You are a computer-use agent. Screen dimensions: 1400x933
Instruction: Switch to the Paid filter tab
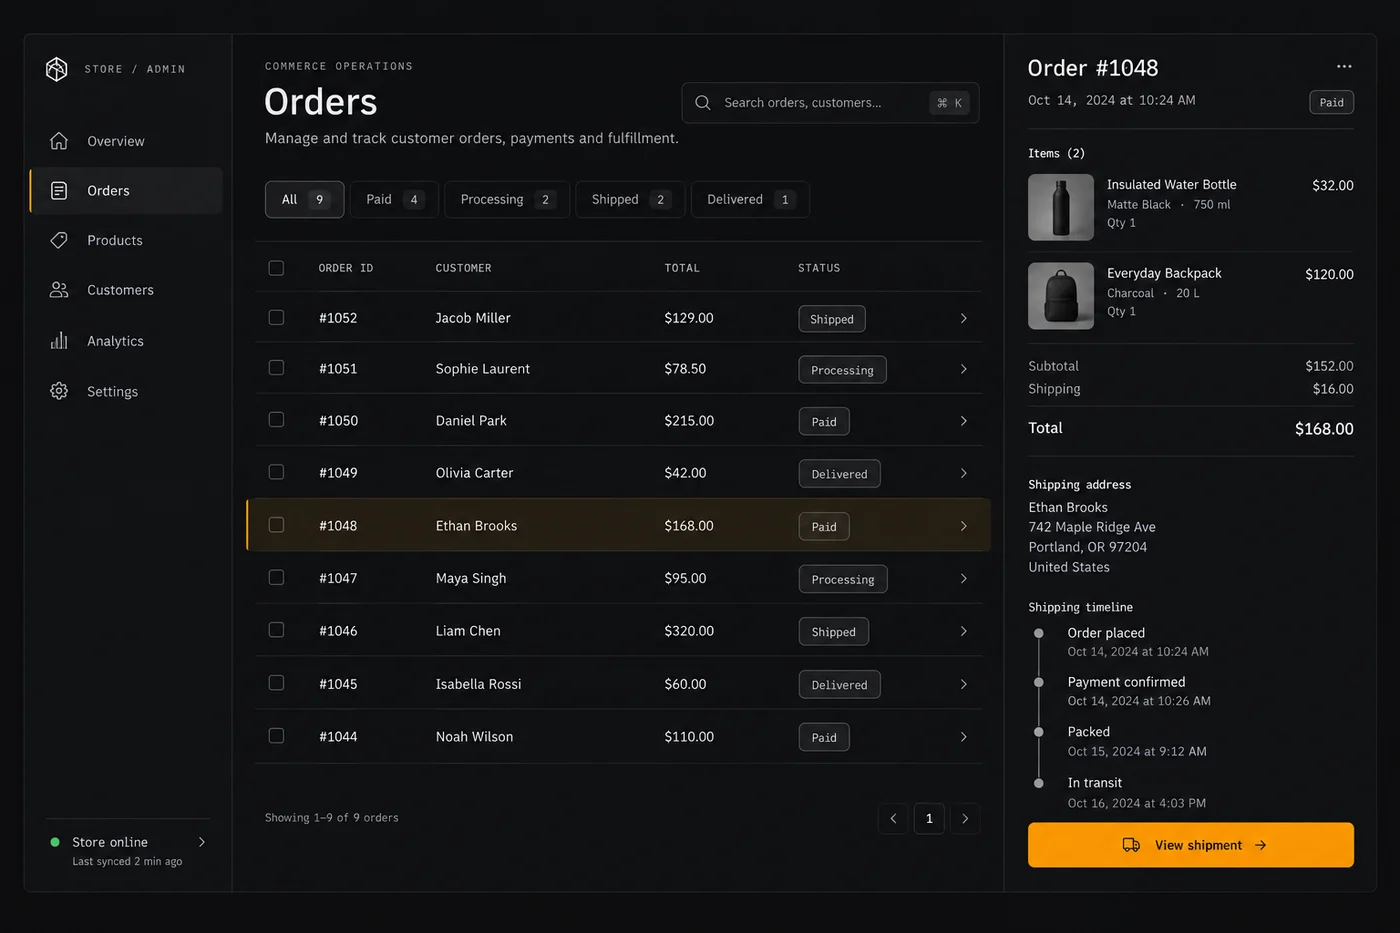[x=394, y=199]
